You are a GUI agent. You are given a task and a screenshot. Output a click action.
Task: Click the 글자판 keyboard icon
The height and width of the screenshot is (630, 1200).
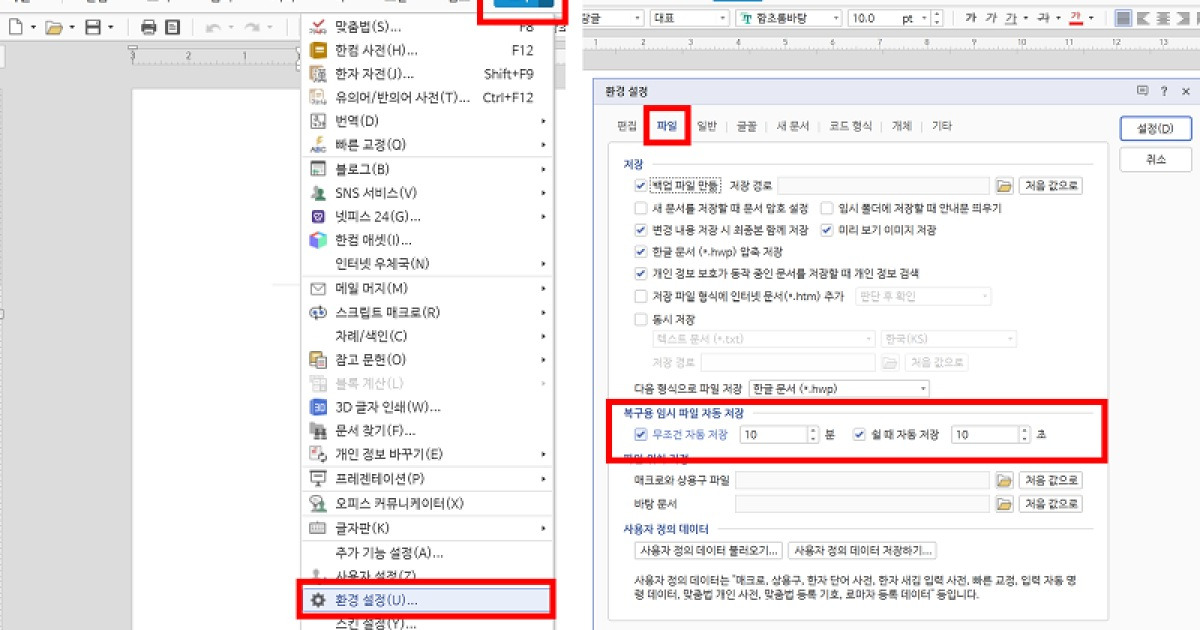[319, 528]
